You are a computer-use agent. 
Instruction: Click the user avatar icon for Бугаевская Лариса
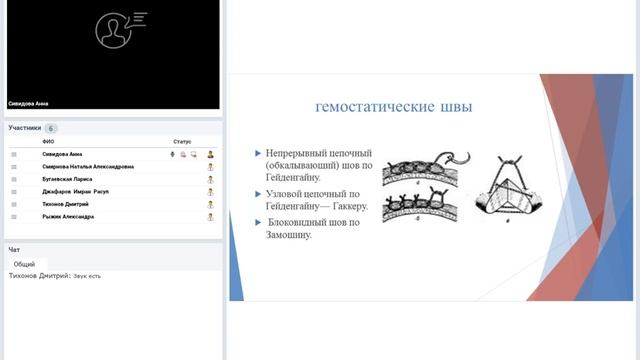[210, 180]
